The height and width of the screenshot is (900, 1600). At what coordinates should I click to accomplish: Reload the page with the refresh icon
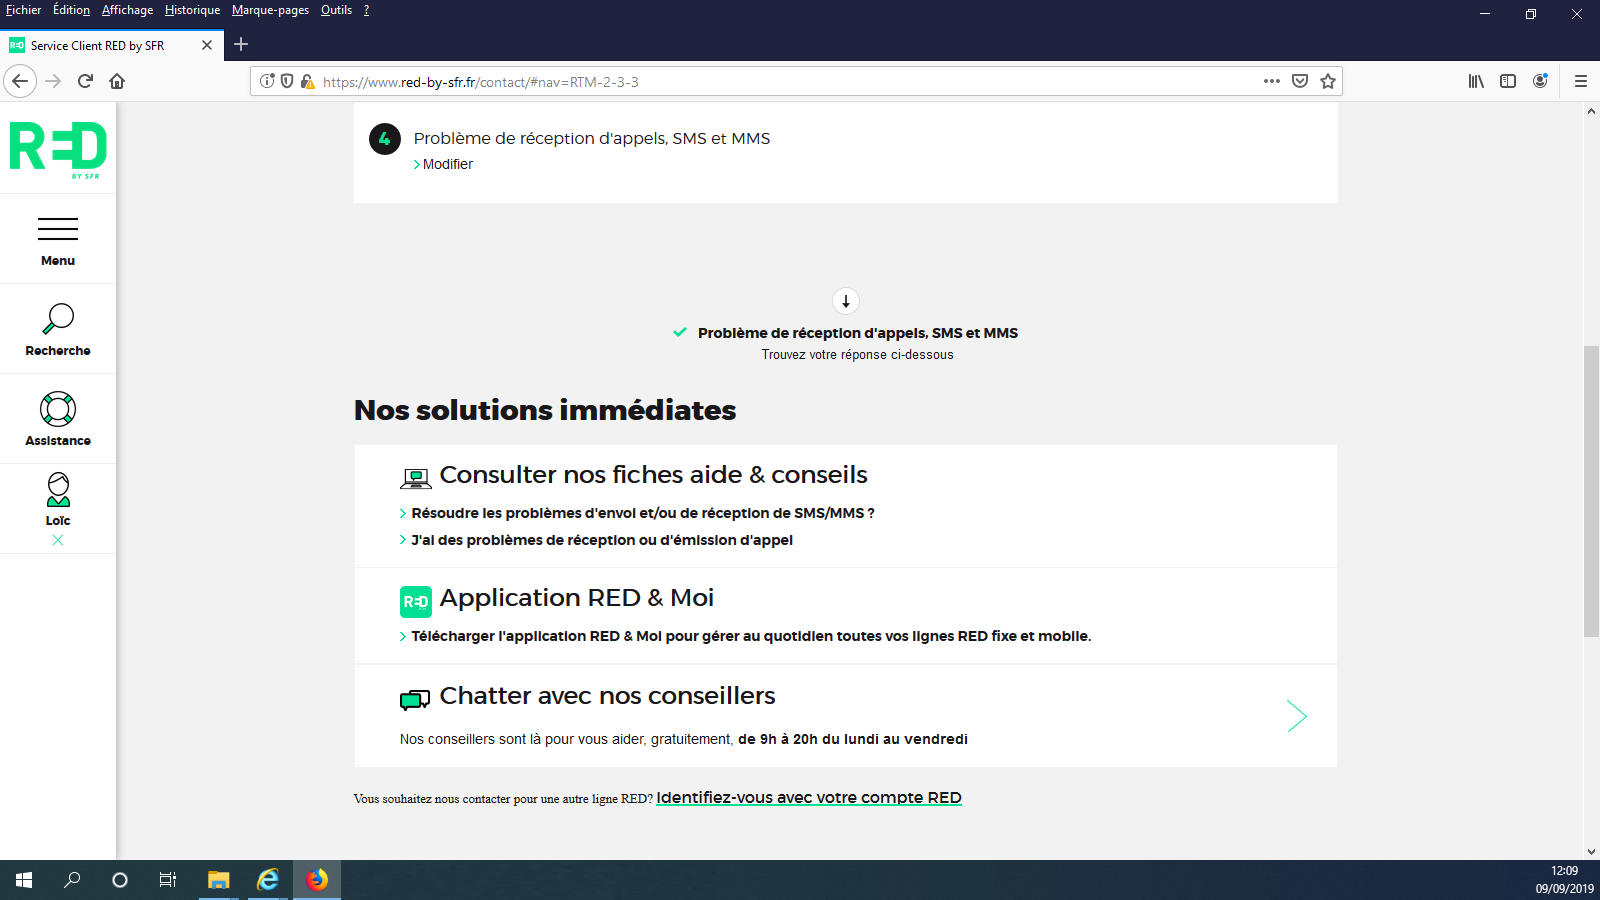(85, 81)
